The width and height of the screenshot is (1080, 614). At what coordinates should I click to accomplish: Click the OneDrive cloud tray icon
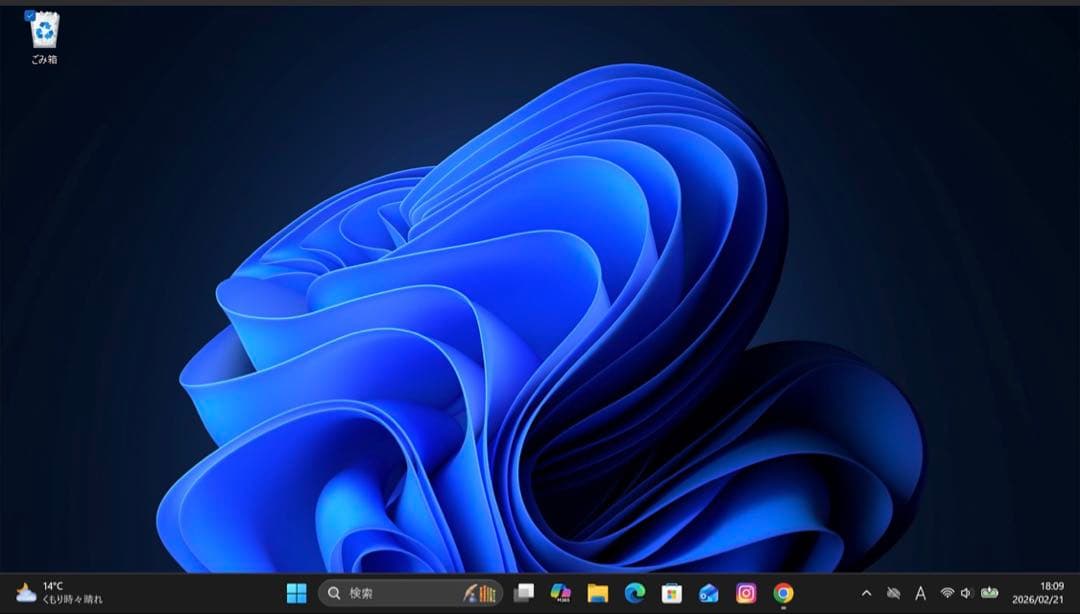pos(893,593)
